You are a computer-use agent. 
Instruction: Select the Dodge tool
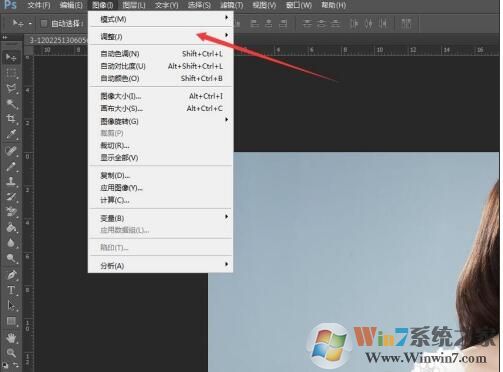11,258
